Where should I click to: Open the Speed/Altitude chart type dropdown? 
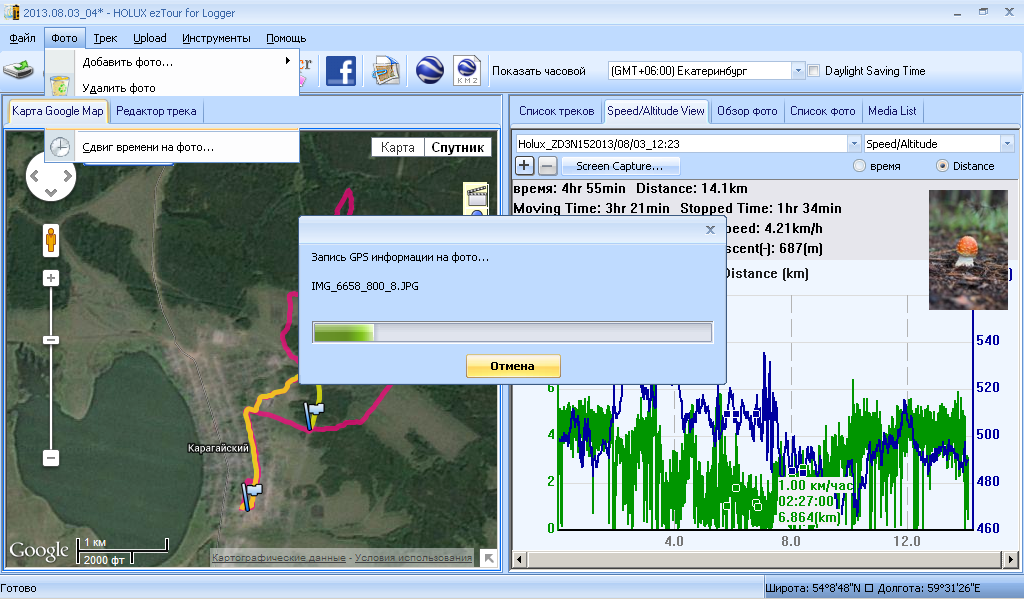click(x=1007, y=144)
